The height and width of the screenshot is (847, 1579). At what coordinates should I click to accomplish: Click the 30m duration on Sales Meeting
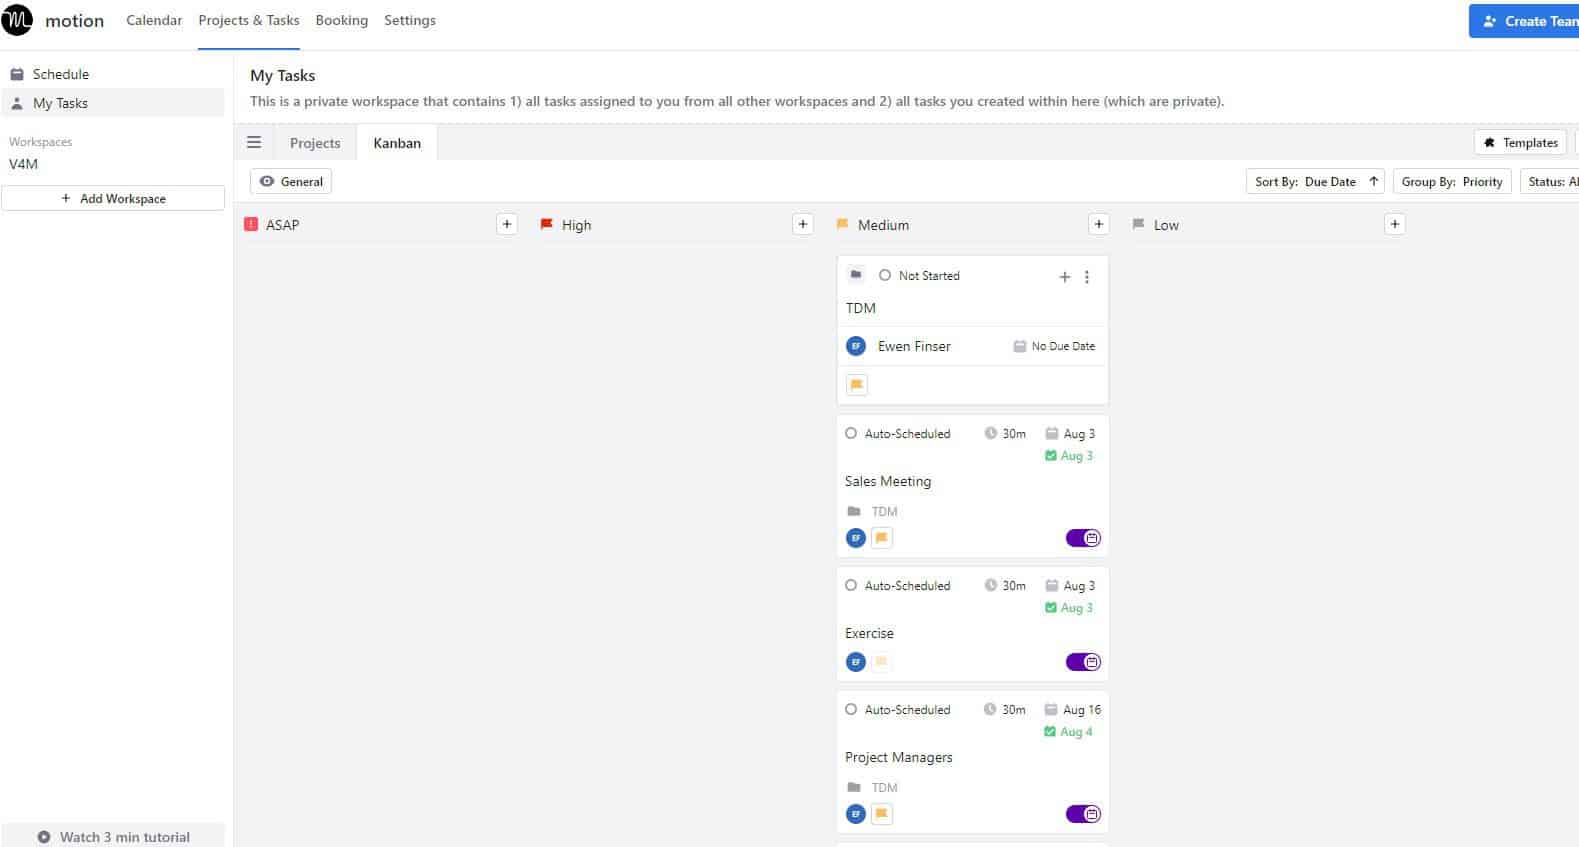point(1005,434)
